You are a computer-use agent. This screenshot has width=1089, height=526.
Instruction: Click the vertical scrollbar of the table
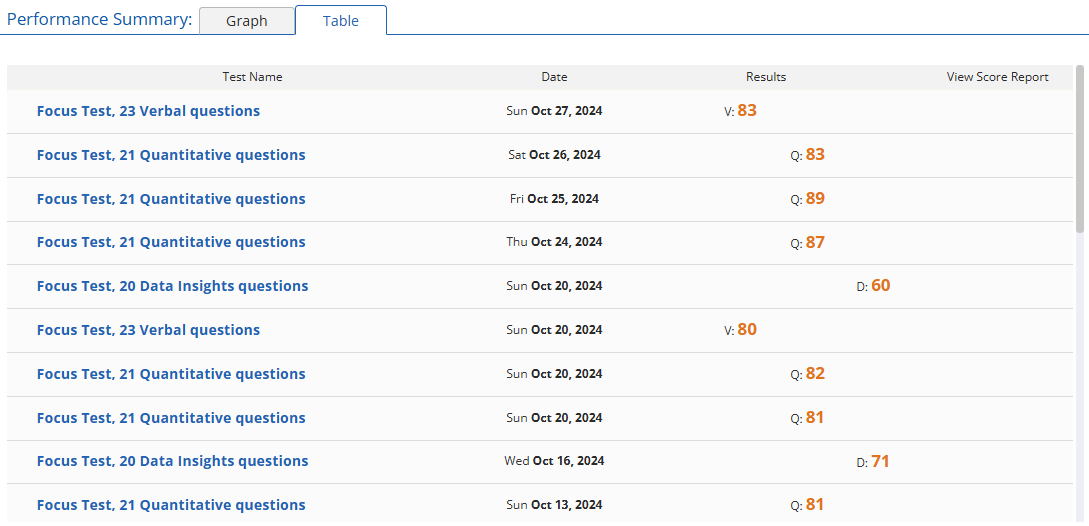point(1080,150)
